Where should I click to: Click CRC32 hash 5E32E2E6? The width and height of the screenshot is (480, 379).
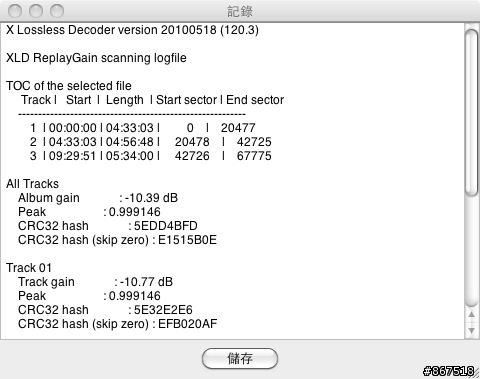[x=163, y=310]
